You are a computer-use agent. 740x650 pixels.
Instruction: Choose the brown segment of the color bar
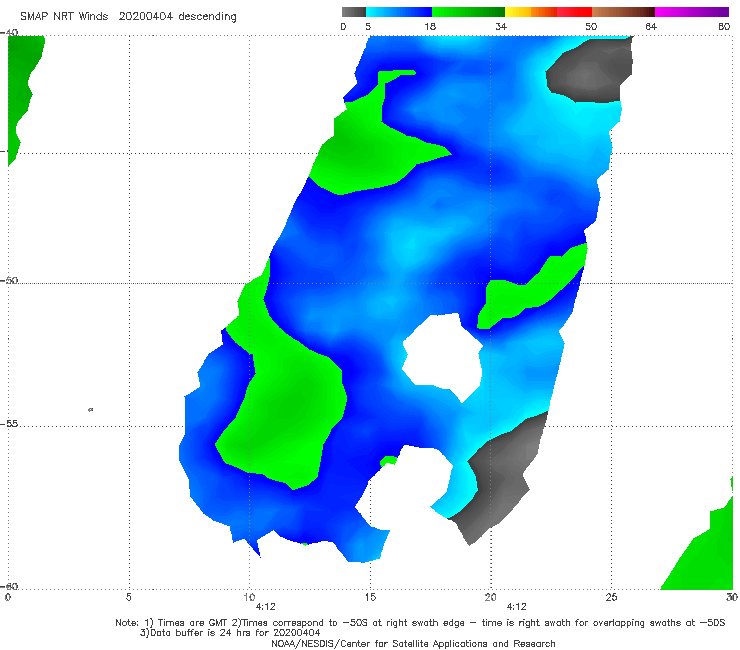(623, 12)
